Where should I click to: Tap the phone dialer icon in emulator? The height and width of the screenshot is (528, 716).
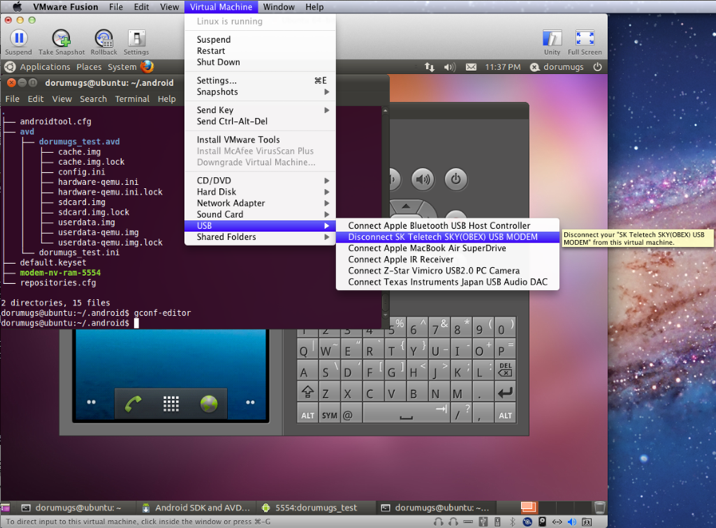[133, 403]
